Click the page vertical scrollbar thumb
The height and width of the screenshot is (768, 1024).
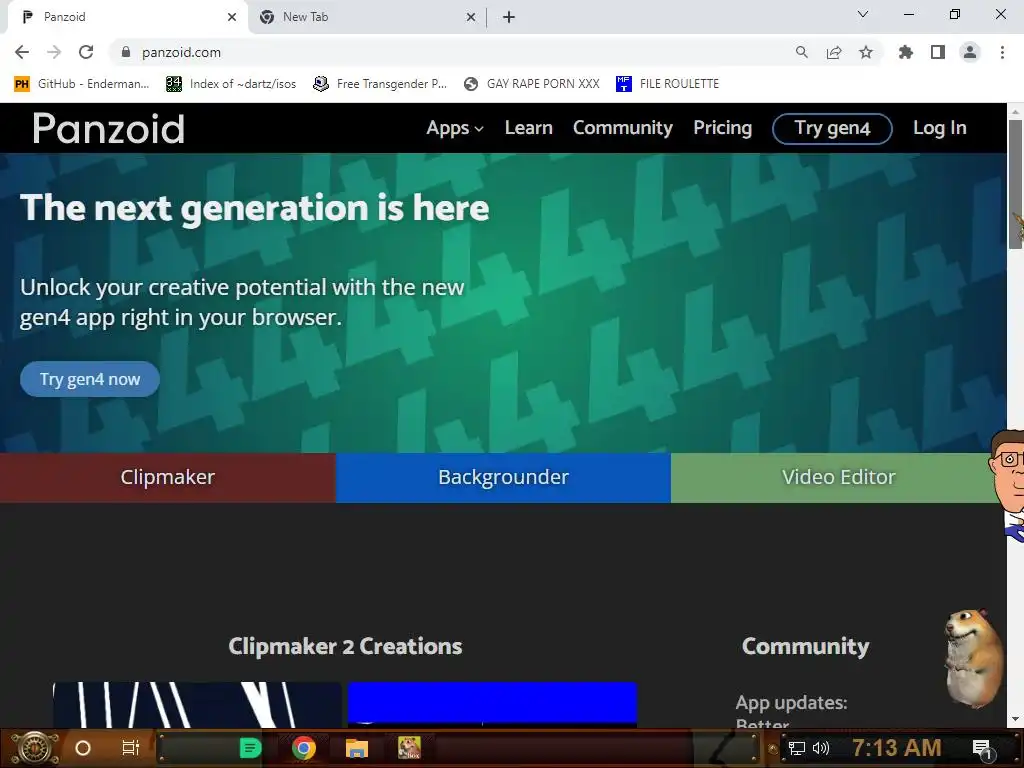1015,184
